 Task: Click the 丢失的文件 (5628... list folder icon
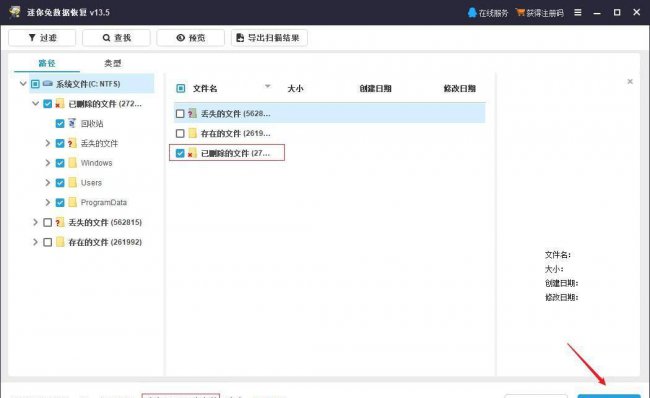tap(192, 113)
